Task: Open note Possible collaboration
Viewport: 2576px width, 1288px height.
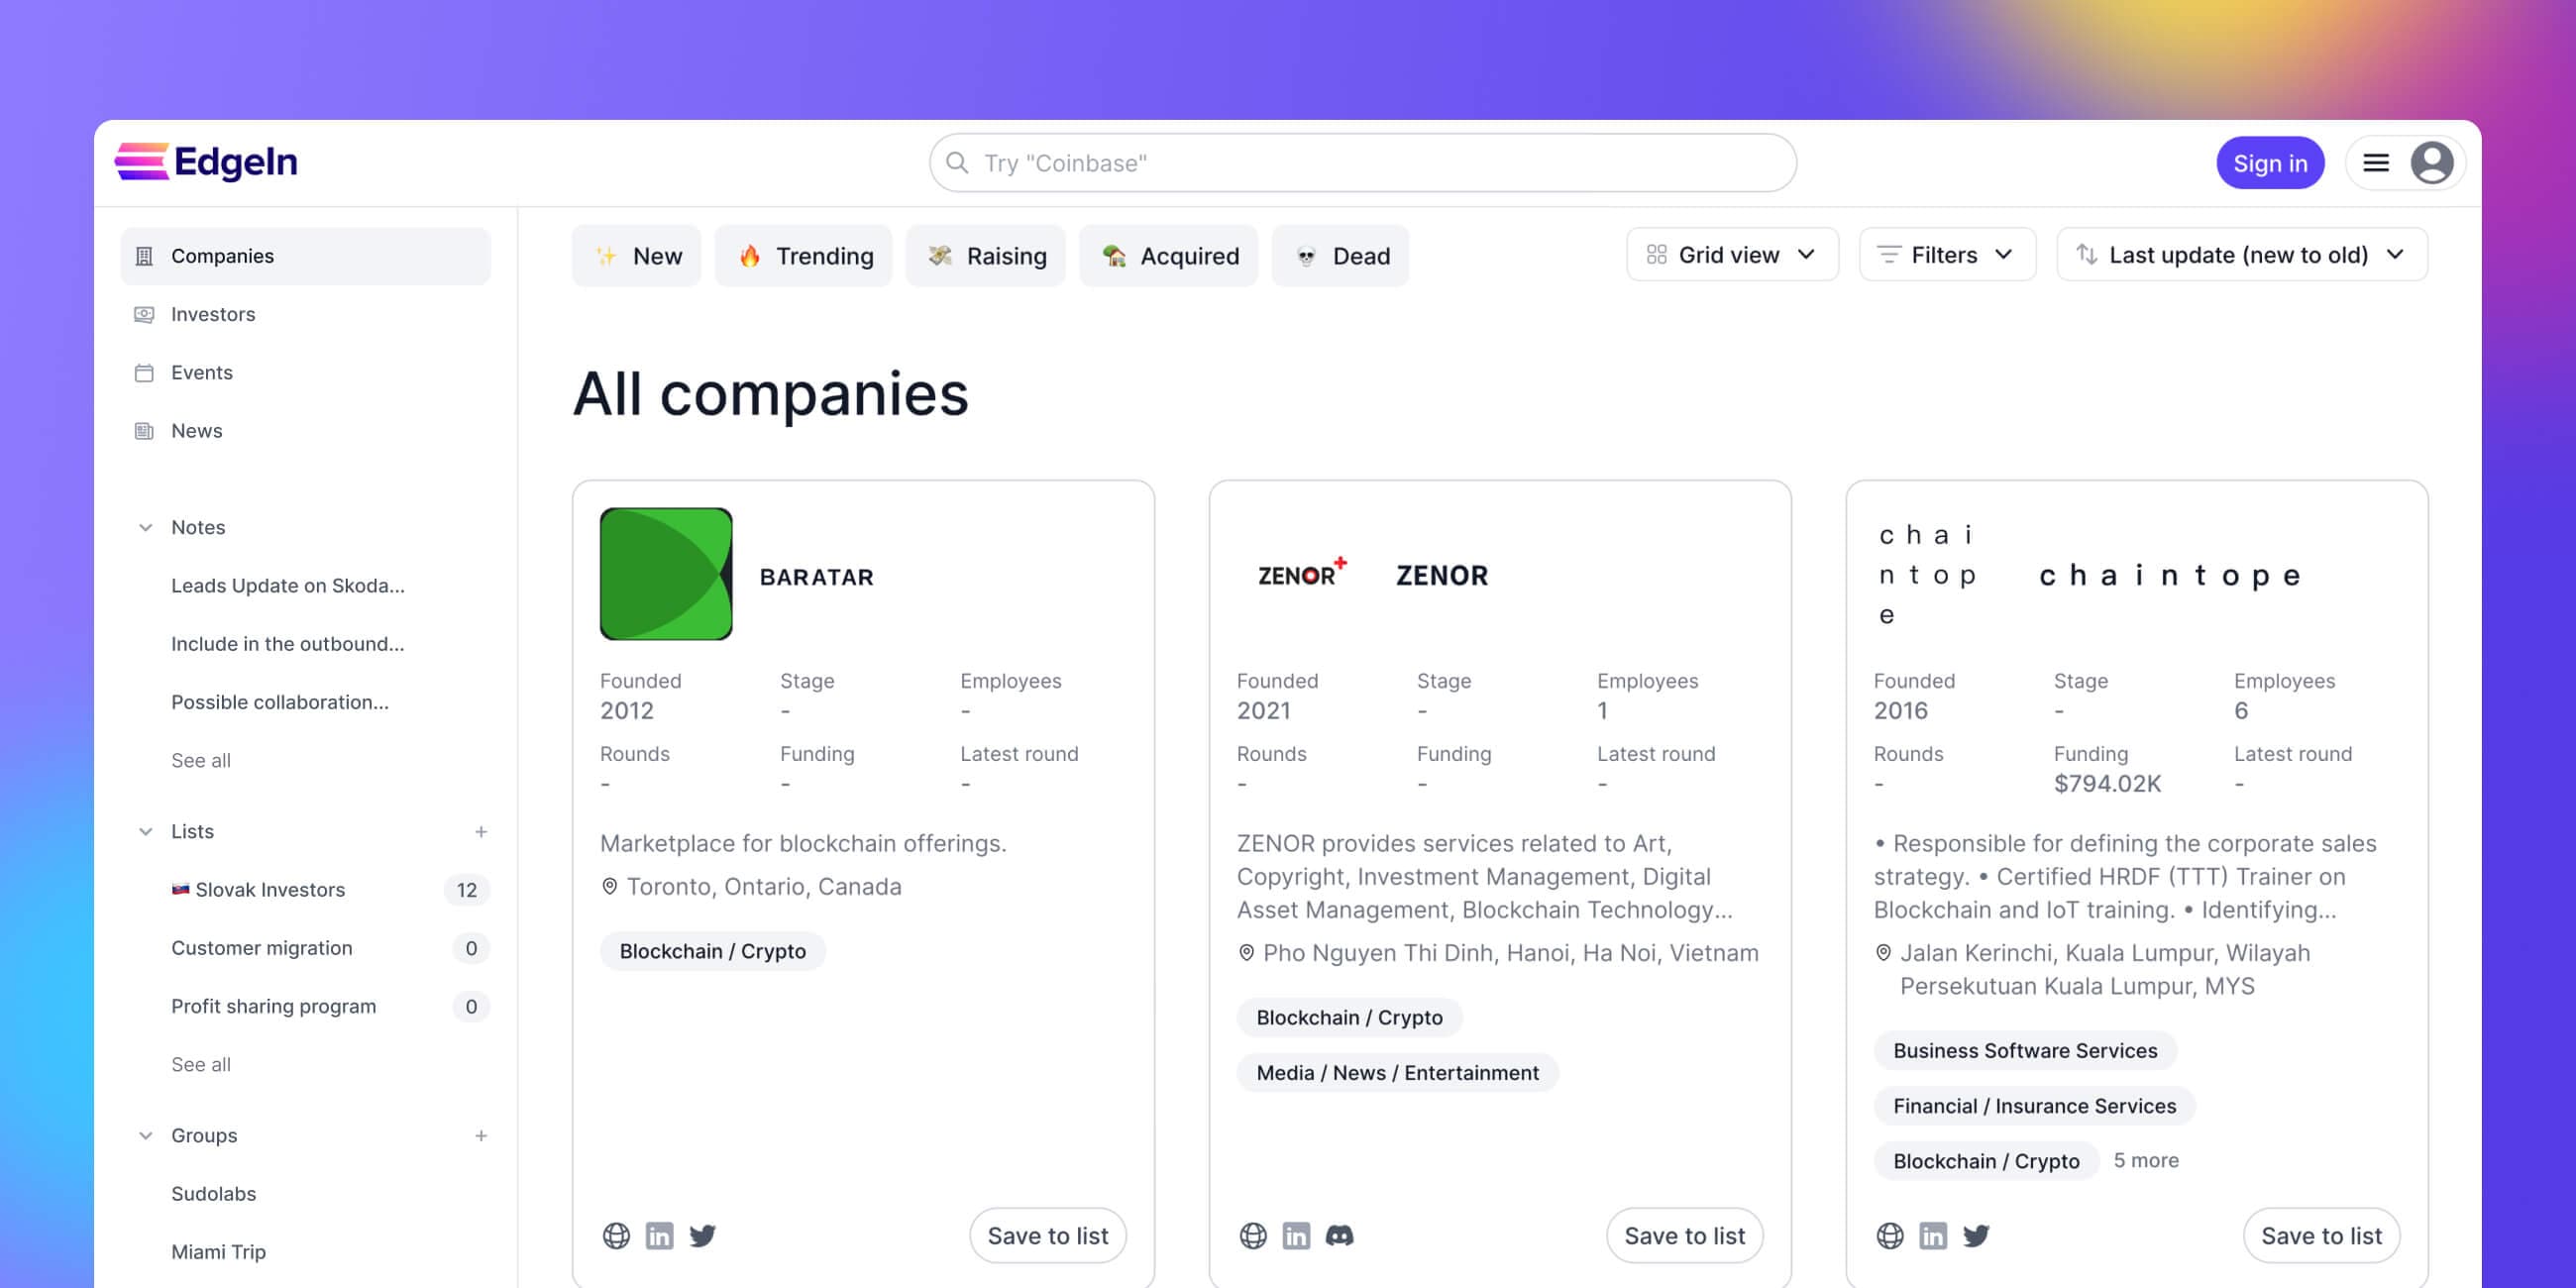Action: [x=280, y=703]
